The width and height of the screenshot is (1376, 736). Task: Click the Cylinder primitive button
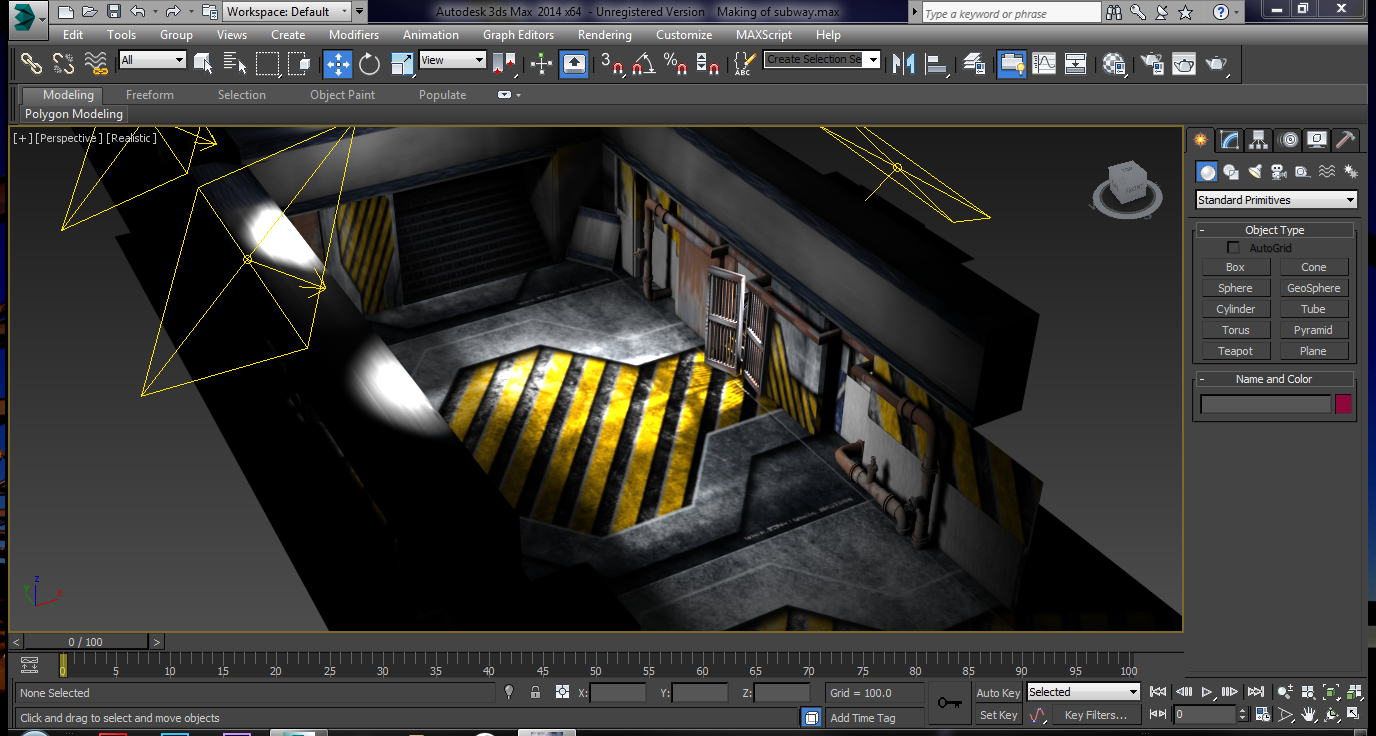1235,309
